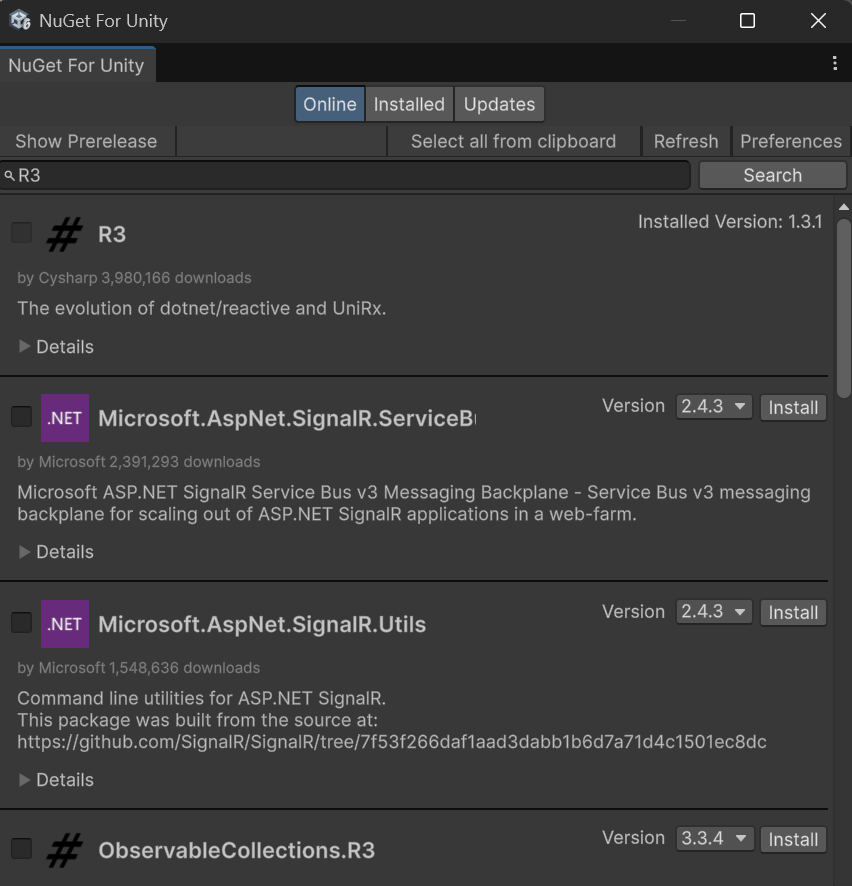Click the SignalR GitHub source URL text
The width and height of the screenshot is (852, 886).
coord(392,741)
